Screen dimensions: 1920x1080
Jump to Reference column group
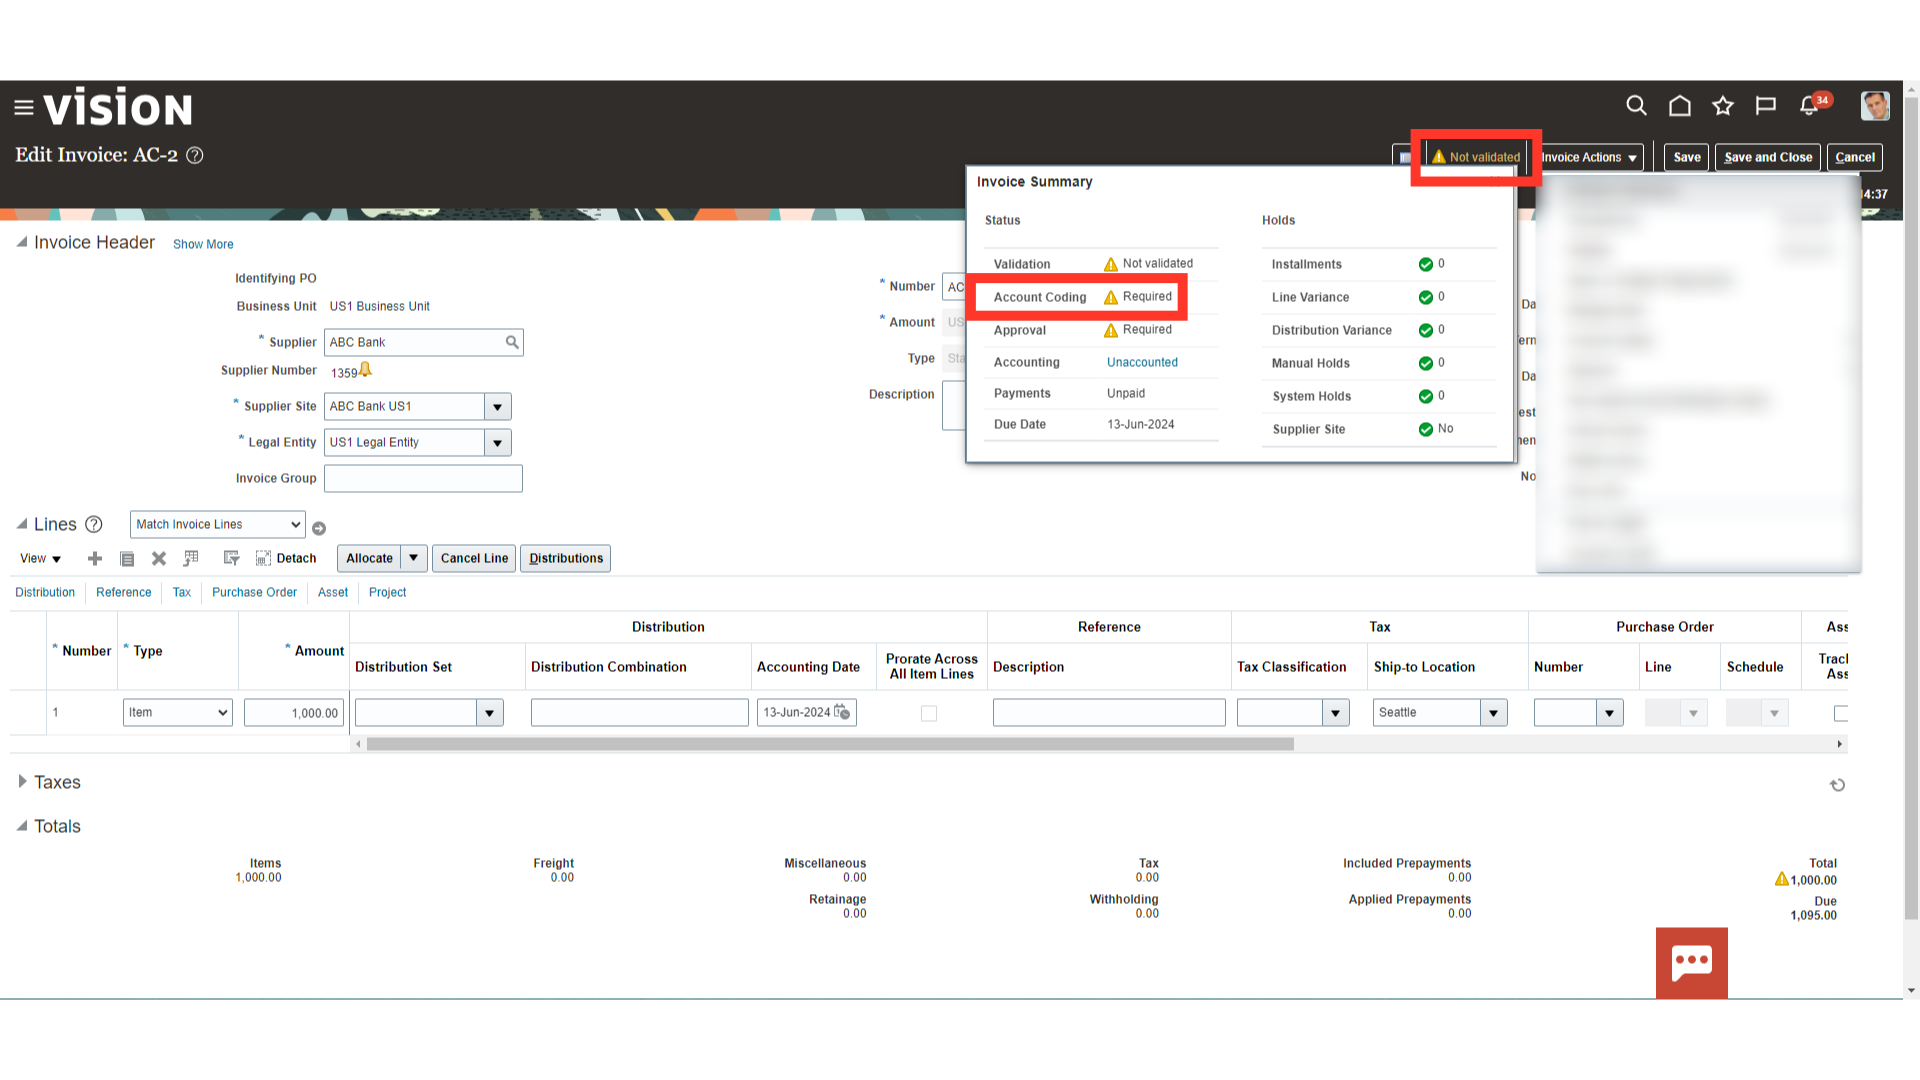tap(124, 592)
